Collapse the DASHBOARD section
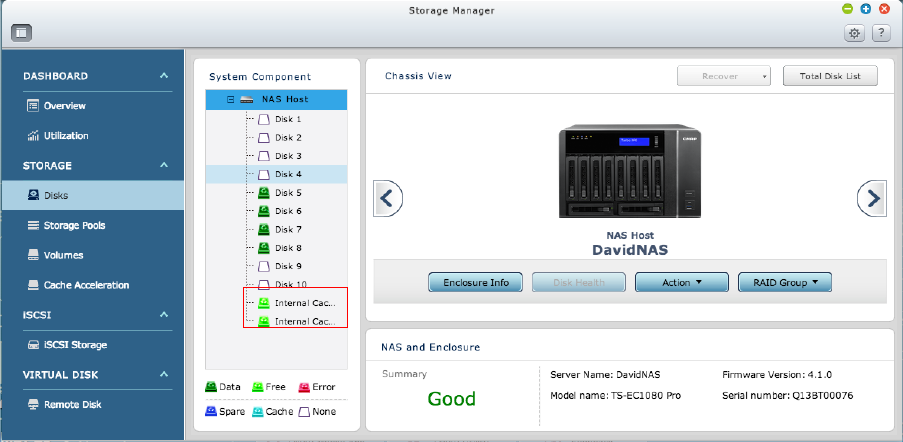 click(x=164, y=76)
